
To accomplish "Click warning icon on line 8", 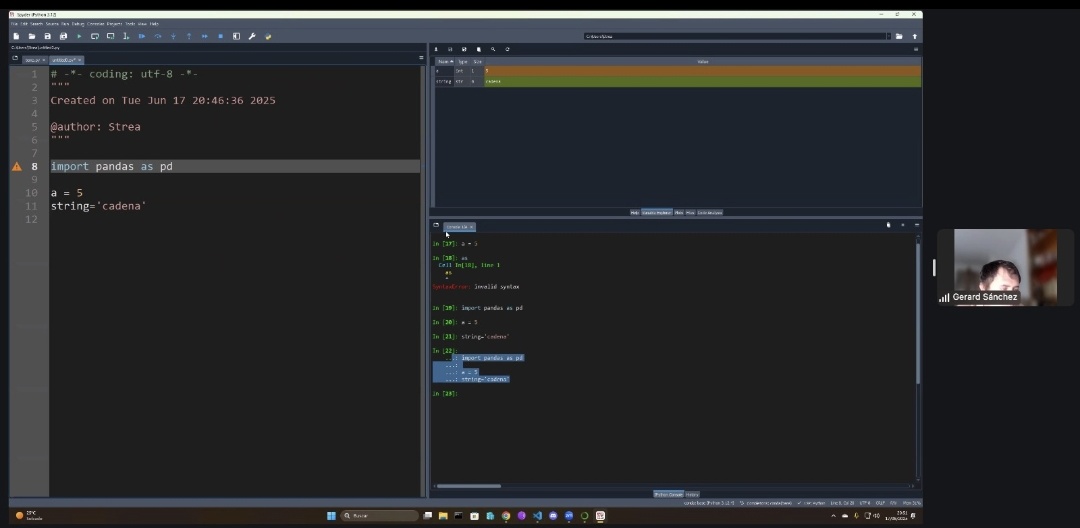I will (x=17, y=167).
